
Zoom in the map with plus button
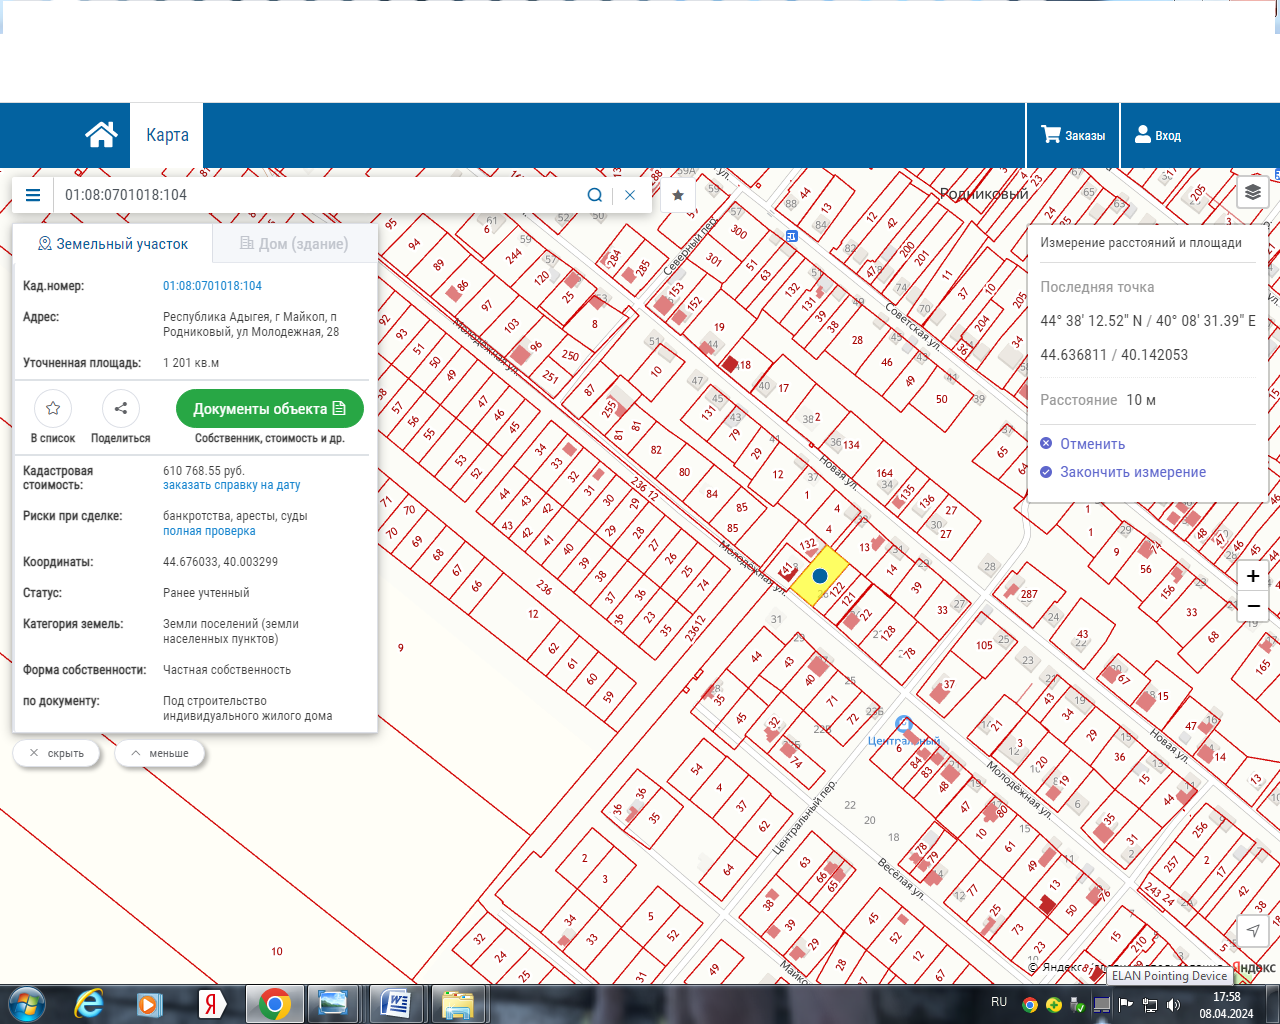pos(1253,576)
